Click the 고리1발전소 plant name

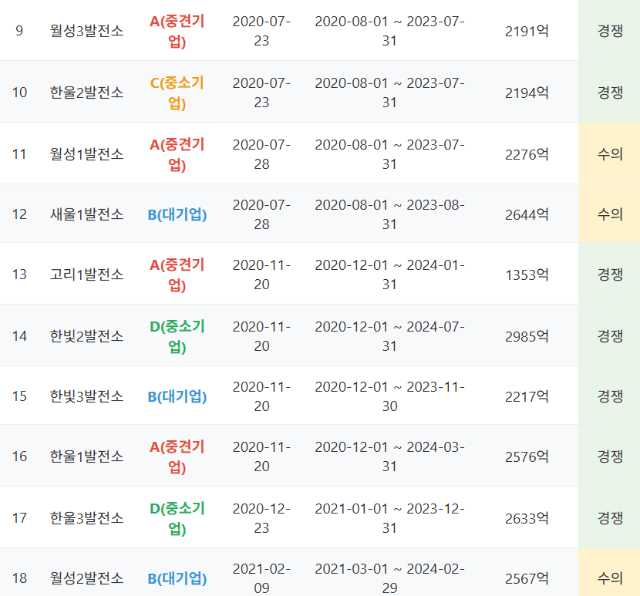click(x=87, y=274)
